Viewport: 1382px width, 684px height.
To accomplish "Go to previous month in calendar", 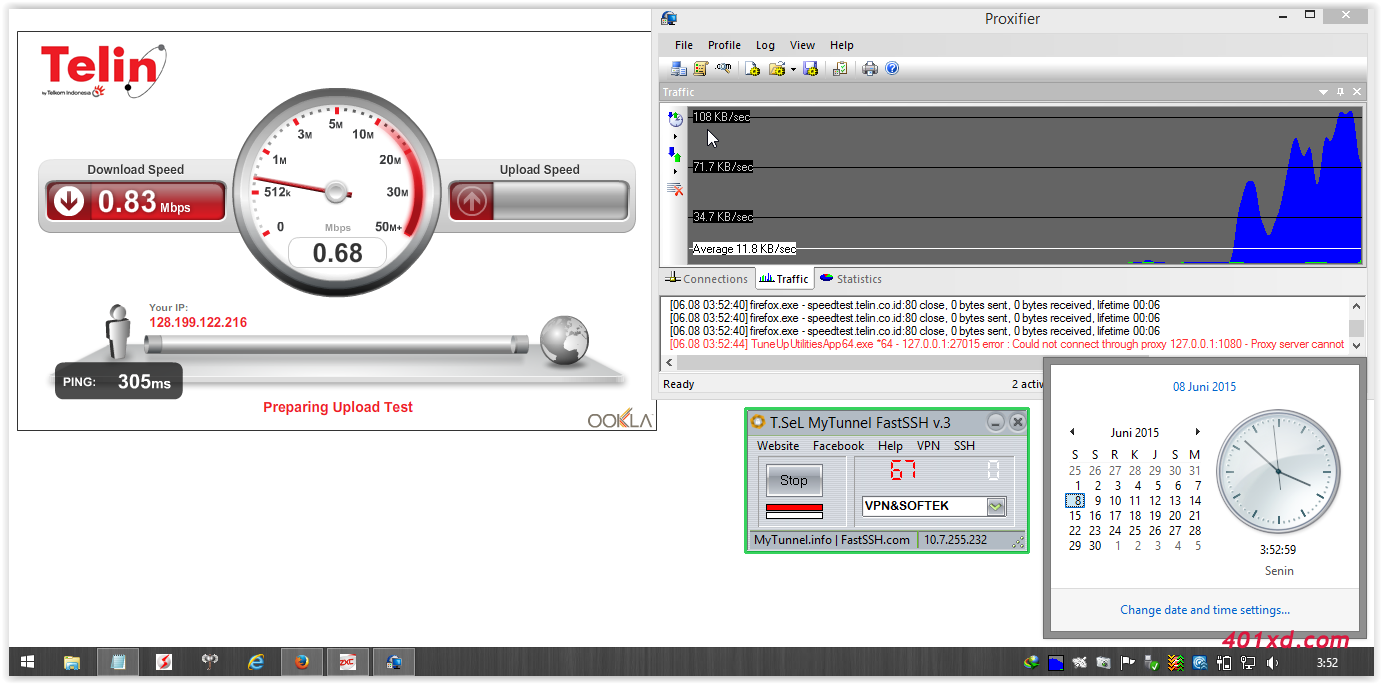I will tap(1073, 432).
